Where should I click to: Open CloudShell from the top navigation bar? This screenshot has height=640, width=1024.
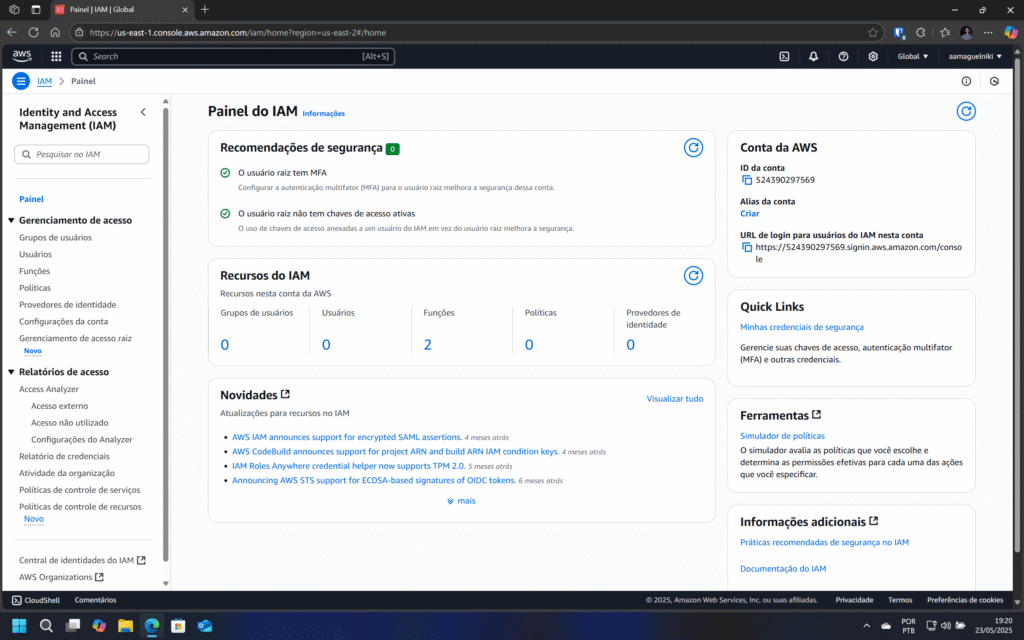point(784,57)
